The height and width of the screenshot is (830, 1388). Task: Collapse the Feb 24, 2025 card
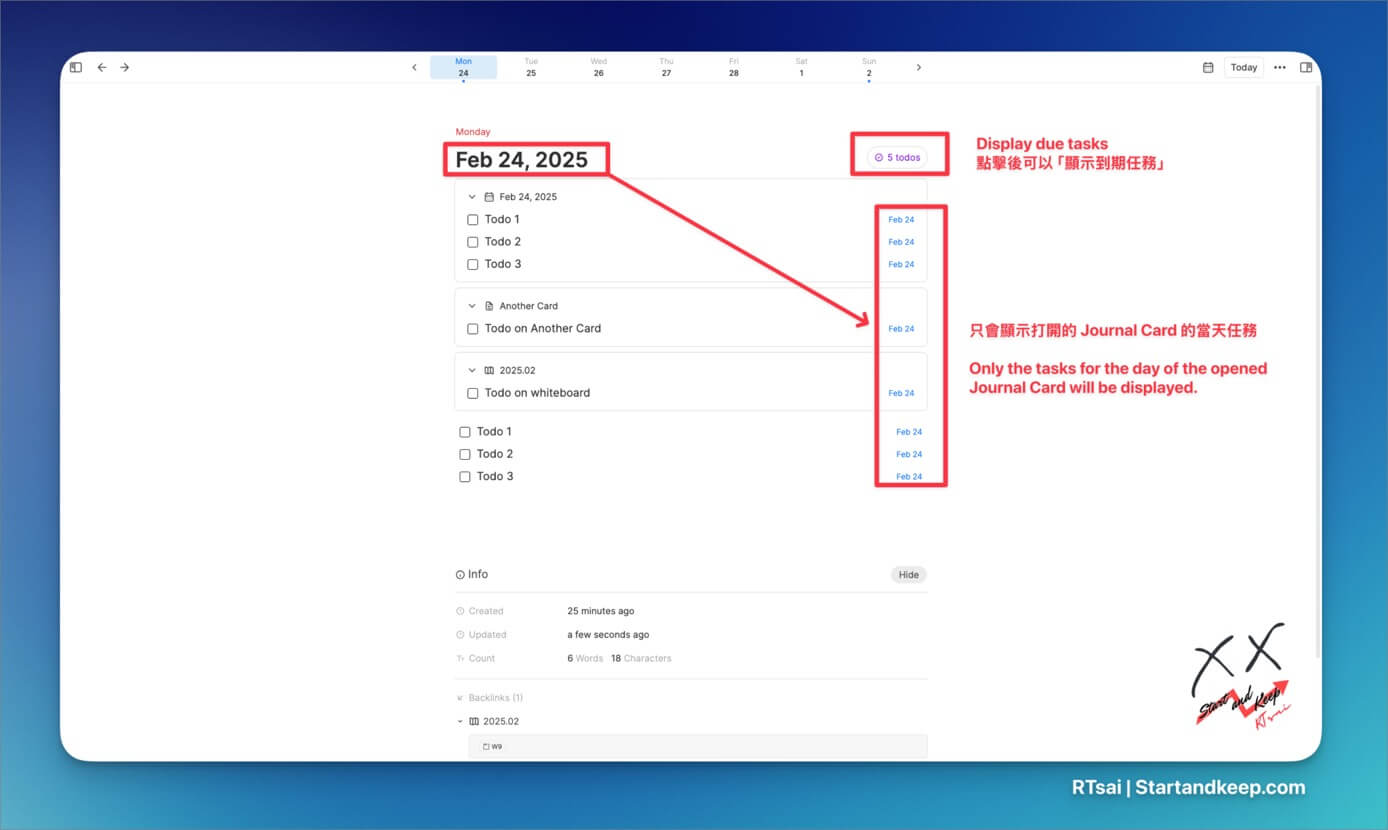tap(472, 196)
